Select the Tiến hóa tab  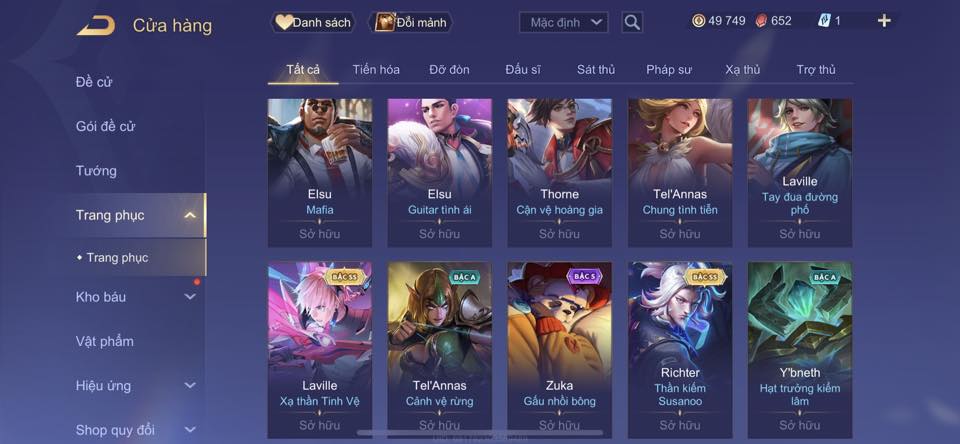376,70
